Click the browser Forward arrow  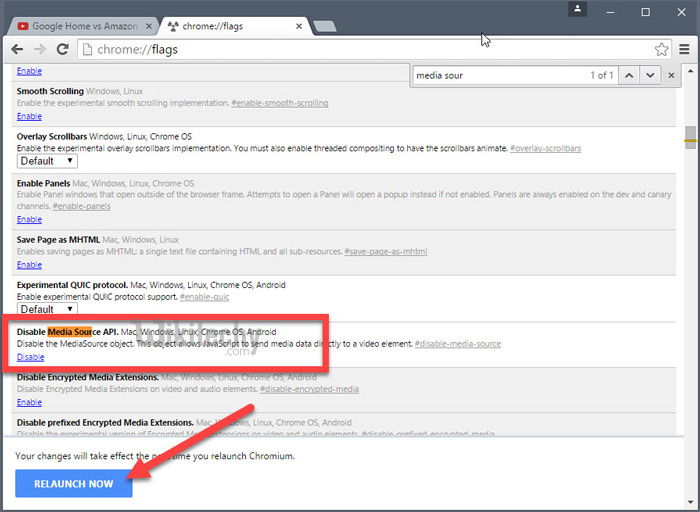[41, 48]
